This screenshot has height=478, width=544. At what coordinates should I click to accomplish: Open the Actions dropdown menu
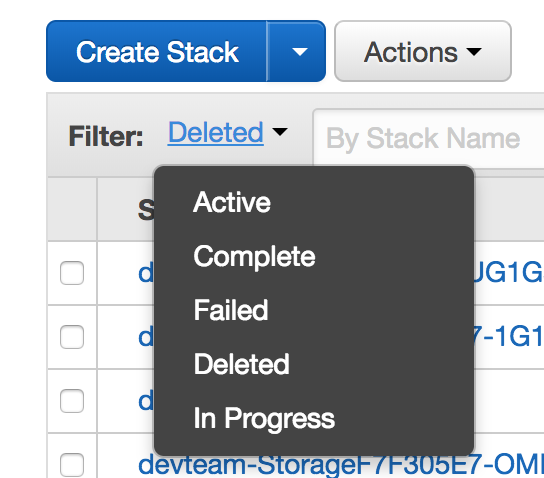click(x=423, y=51)
